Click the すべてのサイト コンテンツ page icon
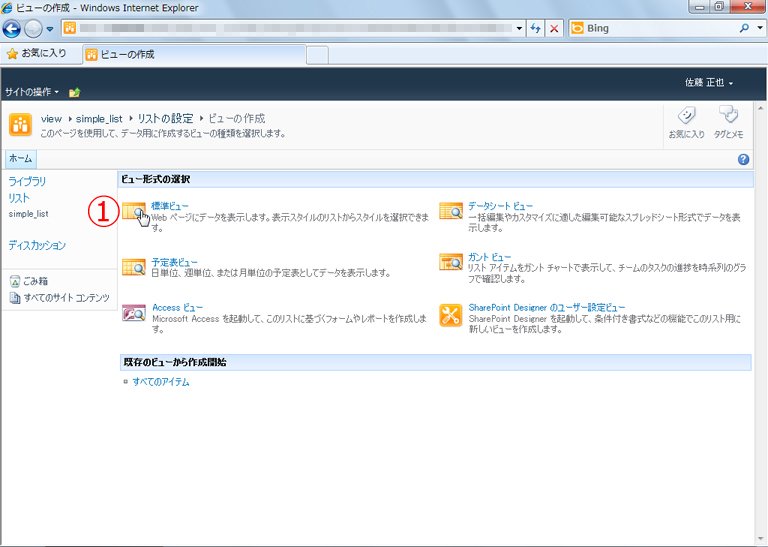The image size is (768, 547). click(x=15, y=298)
